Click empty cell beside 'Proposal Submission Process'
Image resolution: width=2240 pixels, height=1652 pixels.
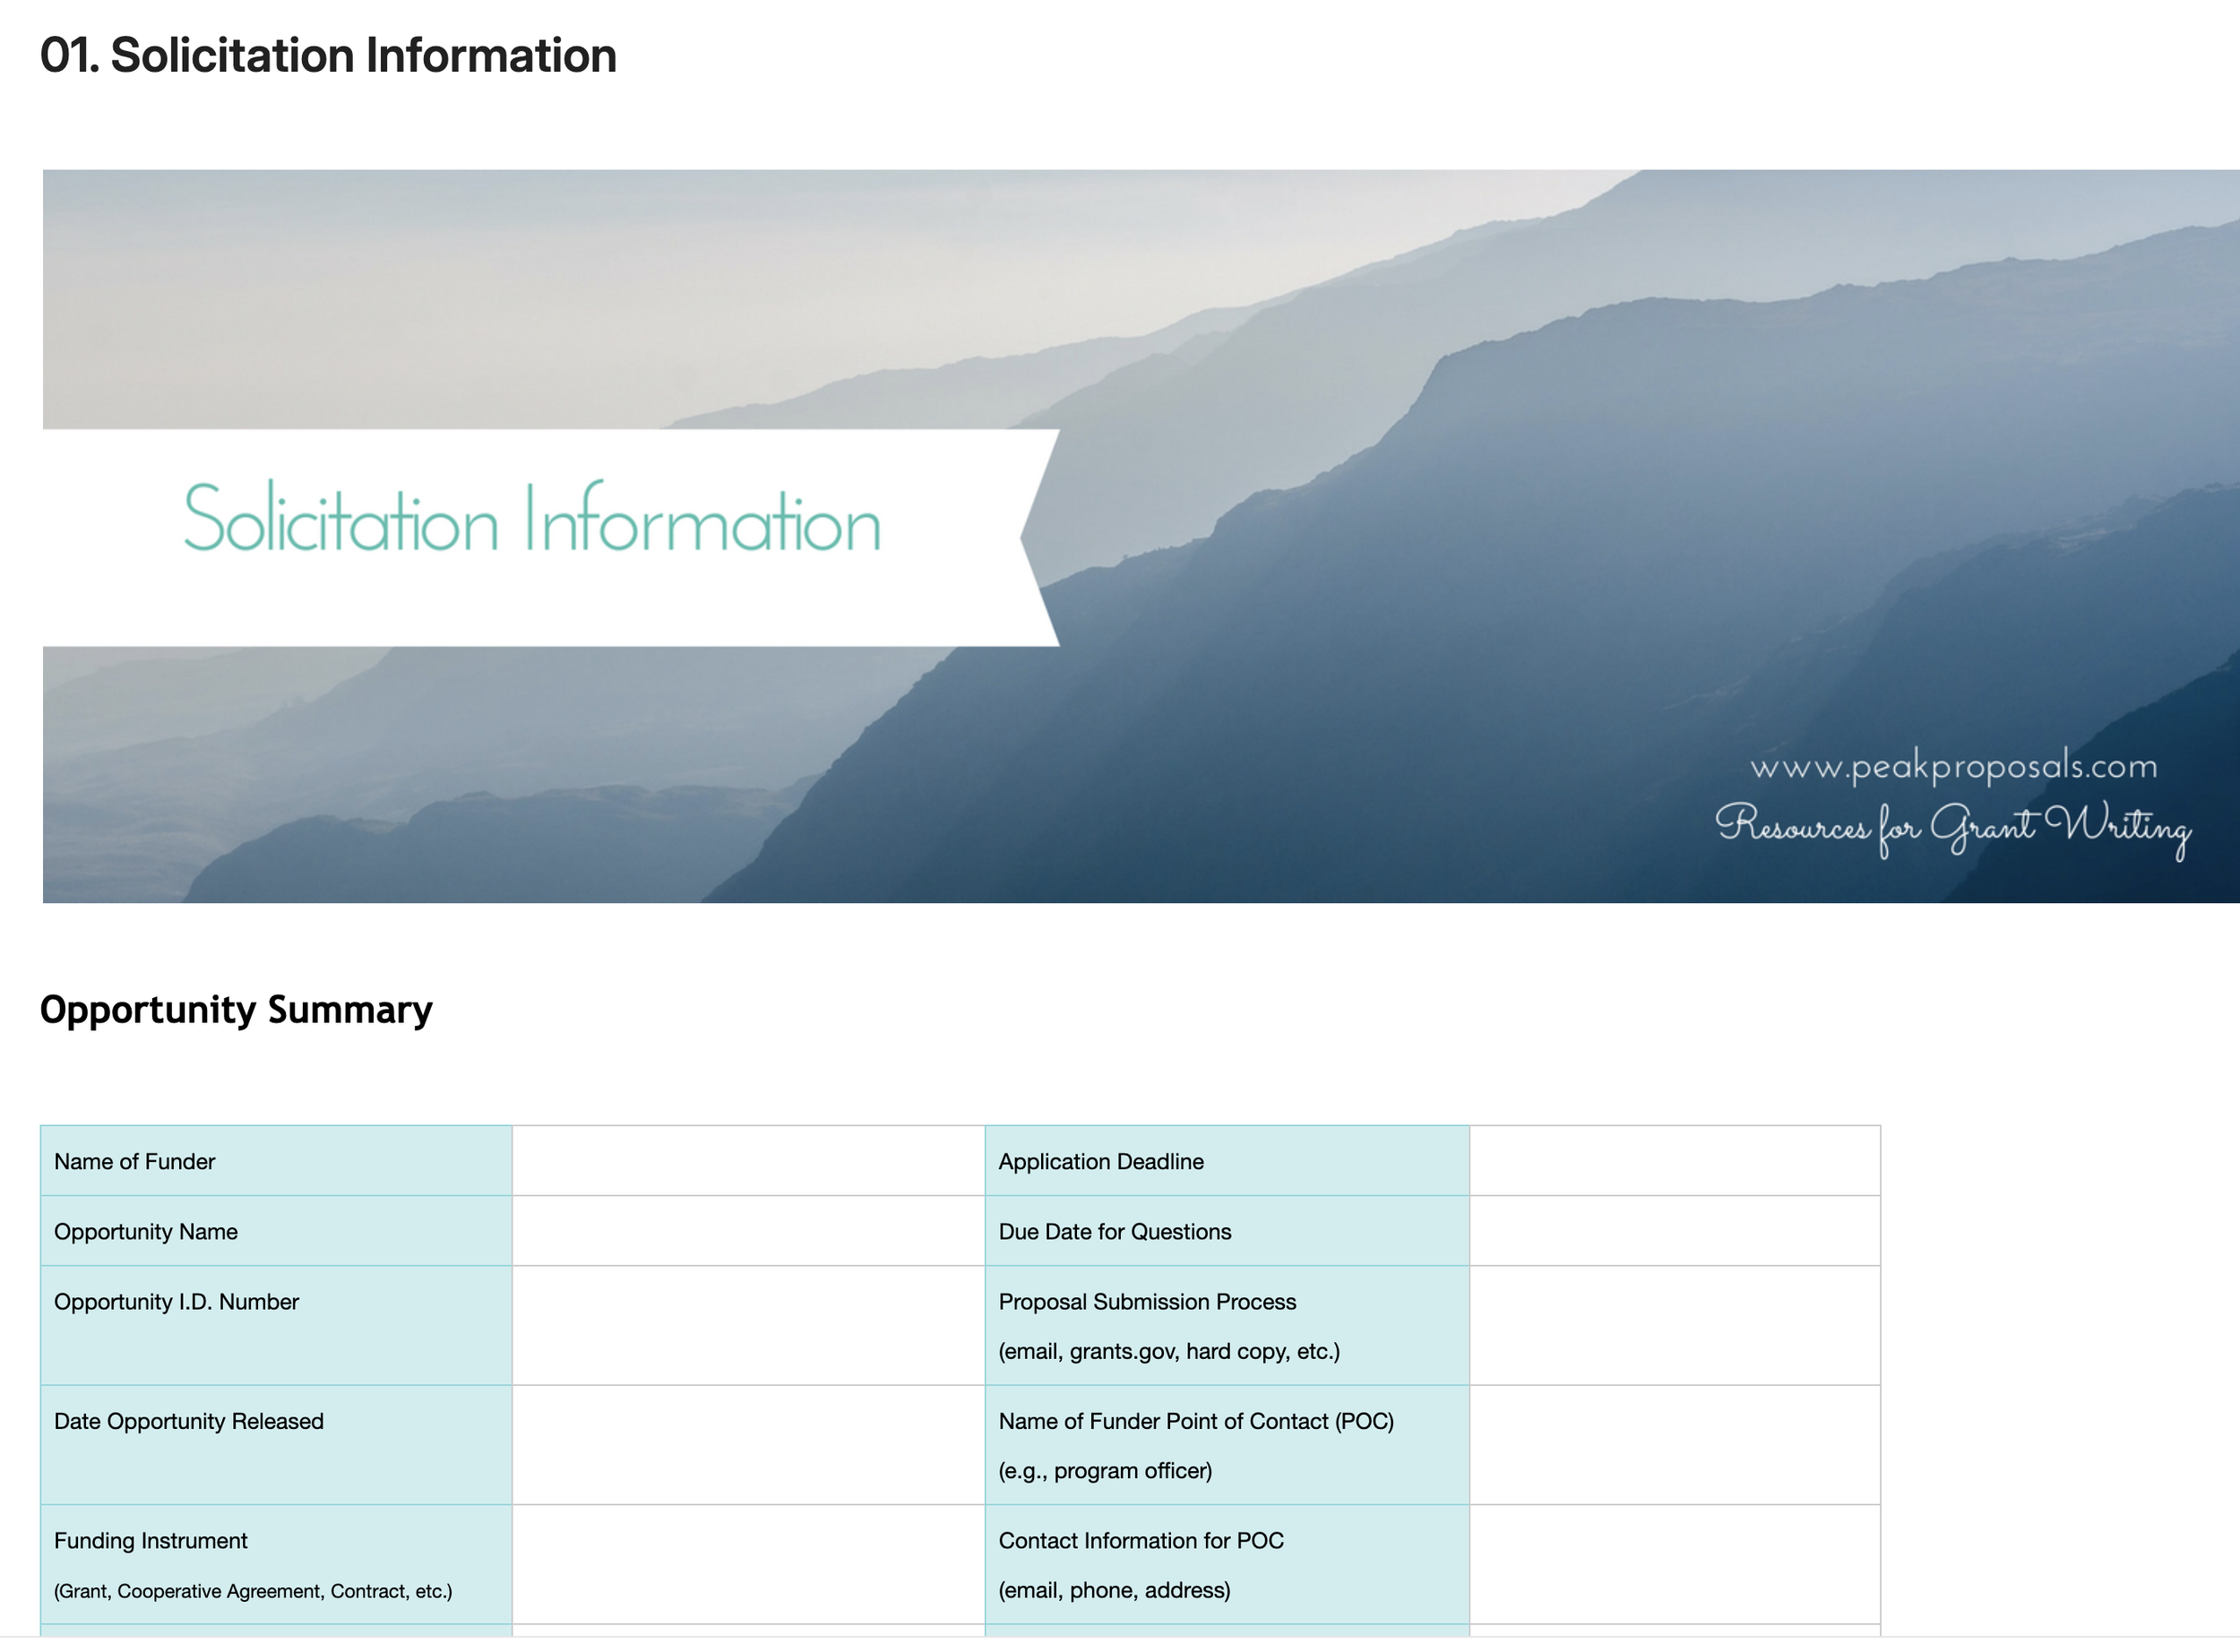[1674, 1325]
